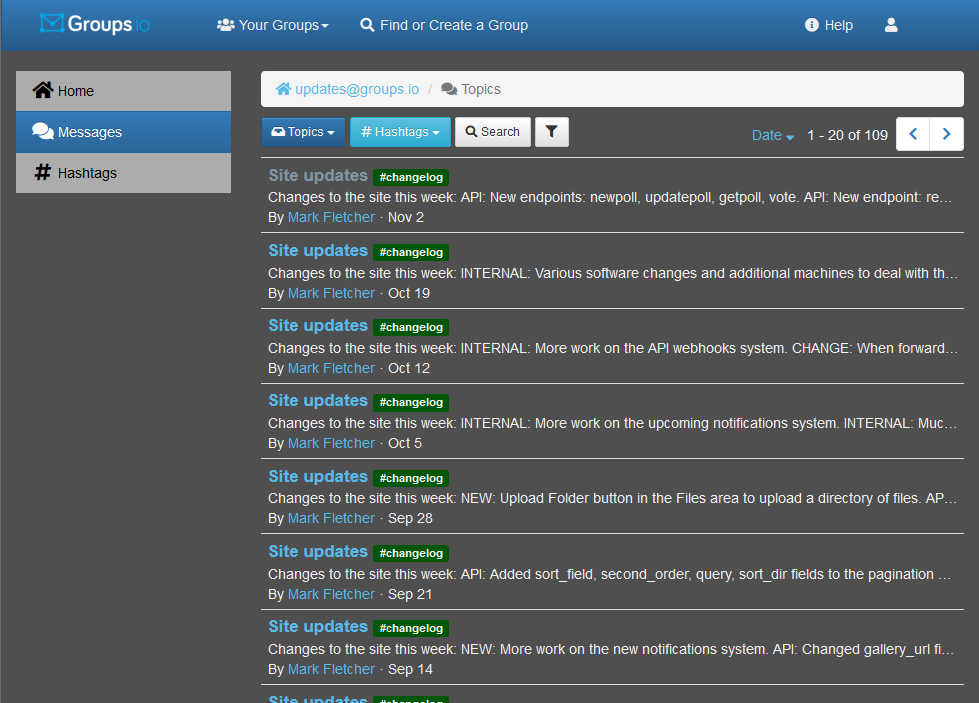Viewport: 979px width, 703px height.
Task: Open Mark Fletcher link on Oct 5 topic
Action: tap(331, 443)
